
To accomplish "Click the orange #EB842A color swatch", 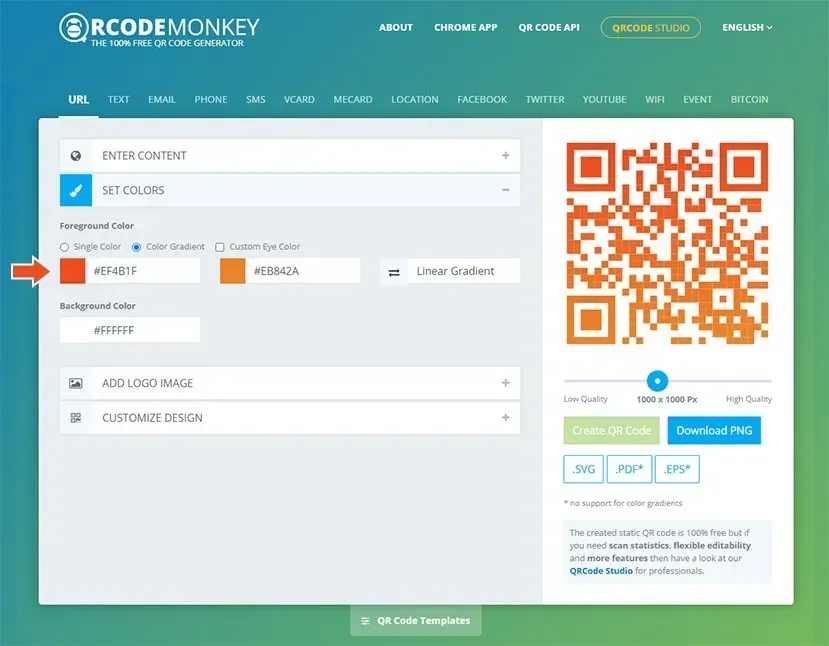I will [x=233, y=271].
